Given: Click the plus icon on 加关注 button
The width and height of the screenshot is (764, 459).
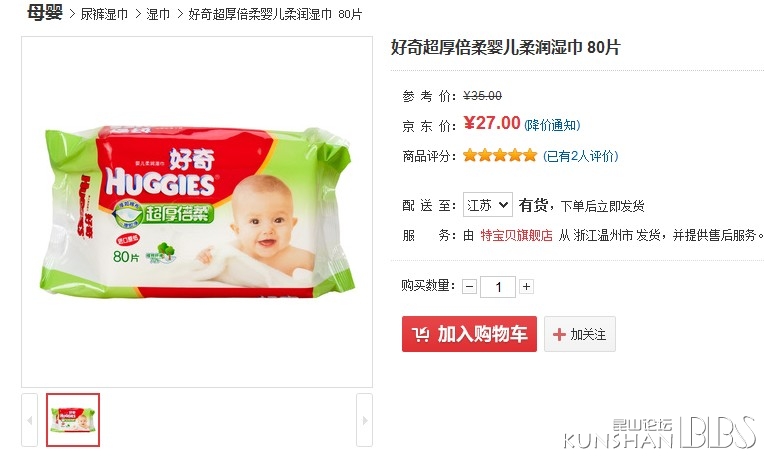Looking at the screenshot, I should [x=559, y=334].
